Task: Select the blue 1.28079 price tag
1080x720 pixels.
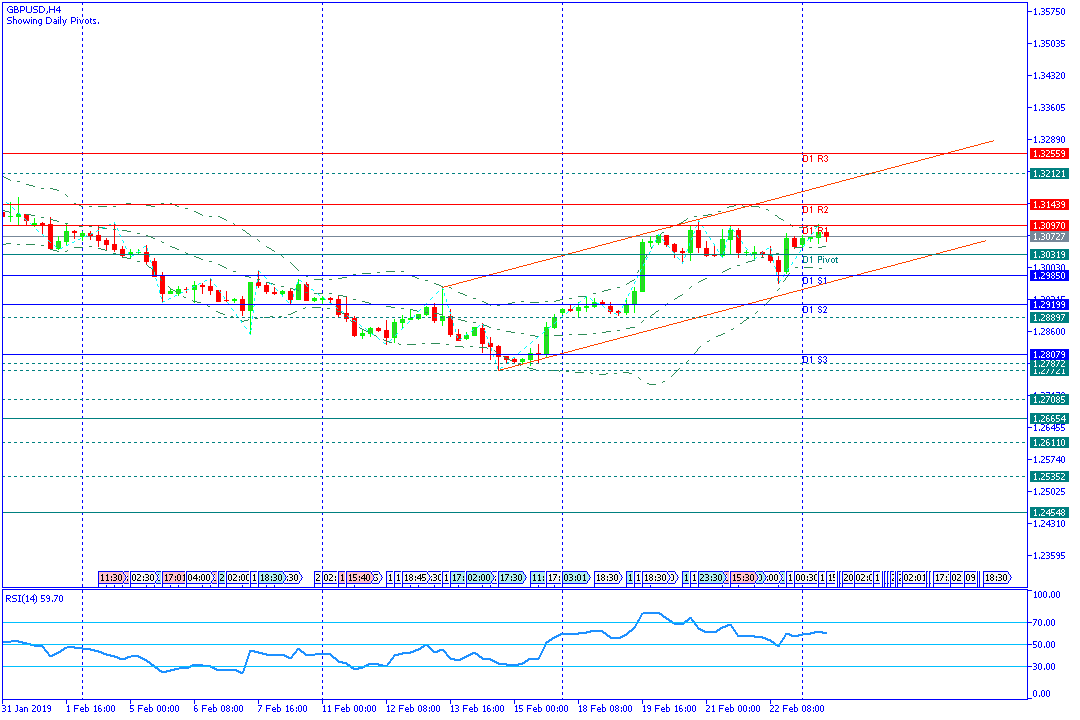Action: [x=1049, y=355]
